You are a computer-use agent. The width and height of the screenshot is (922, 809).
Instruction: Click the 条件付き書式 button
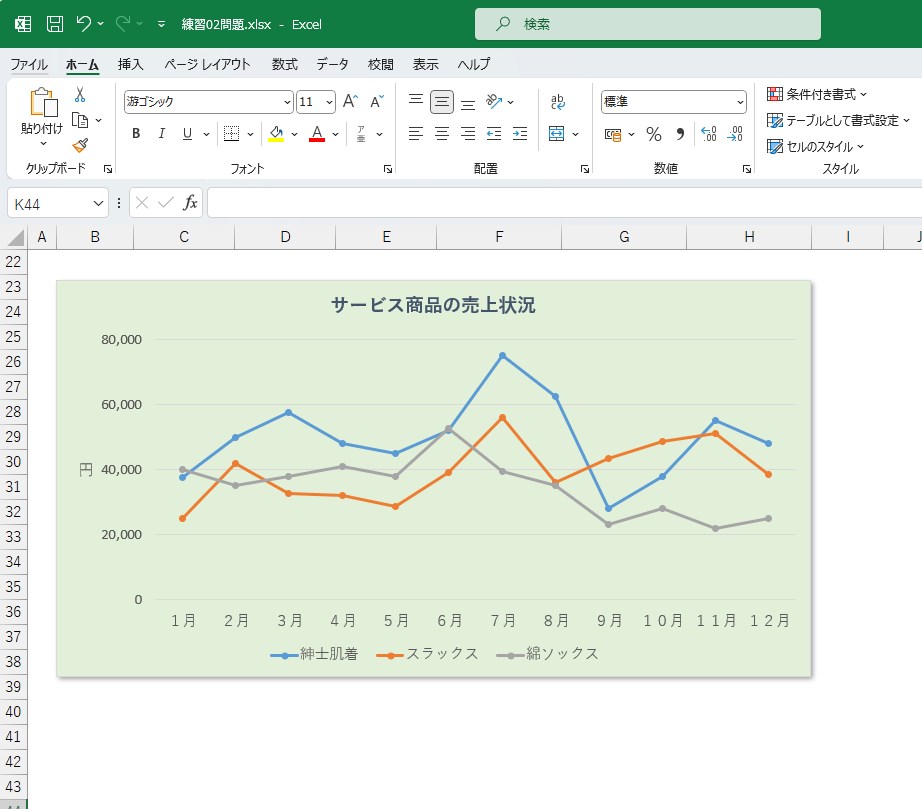click(x=817, y=94)
